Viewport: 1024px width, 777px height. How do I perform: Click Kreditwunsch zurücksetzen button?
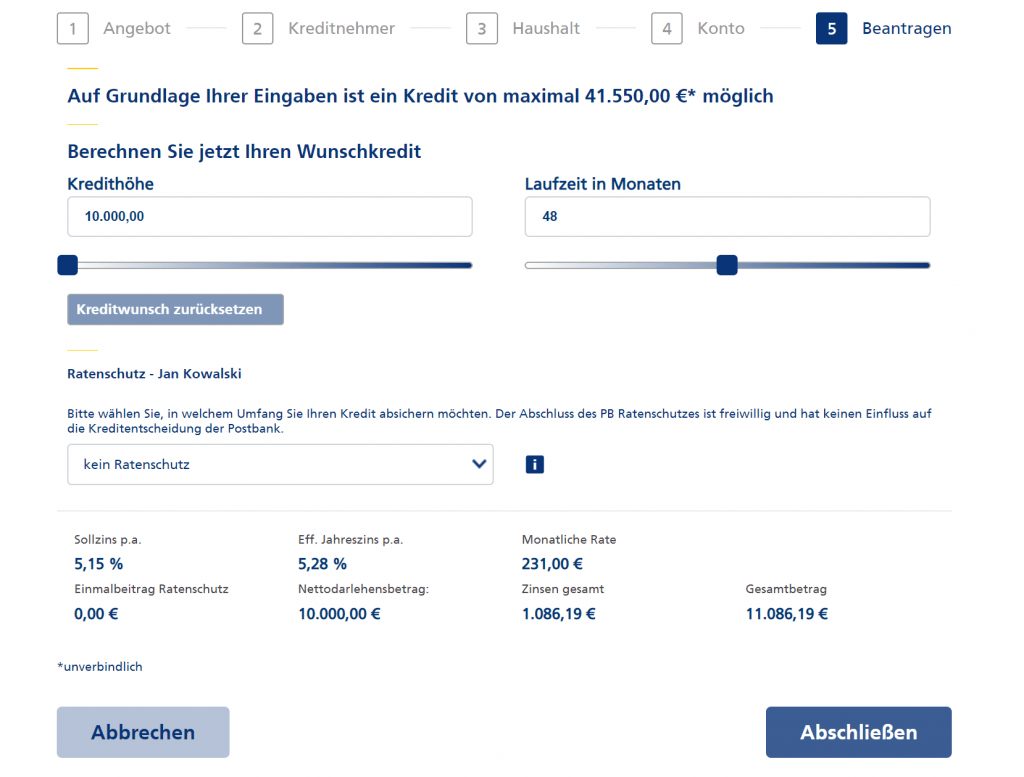point(175,309)
